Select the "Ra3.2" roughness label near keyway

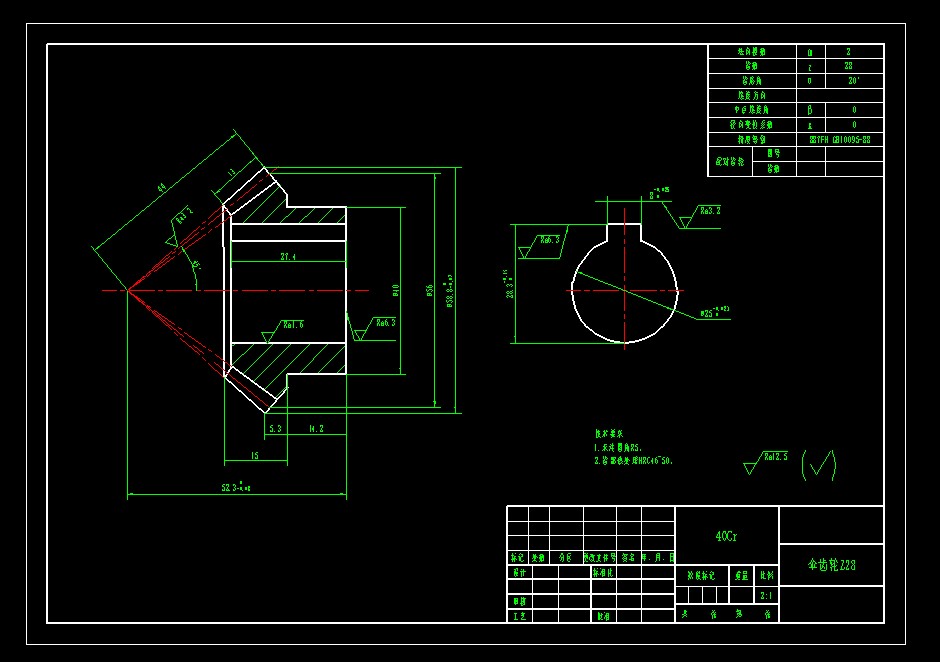pos(710,210)
